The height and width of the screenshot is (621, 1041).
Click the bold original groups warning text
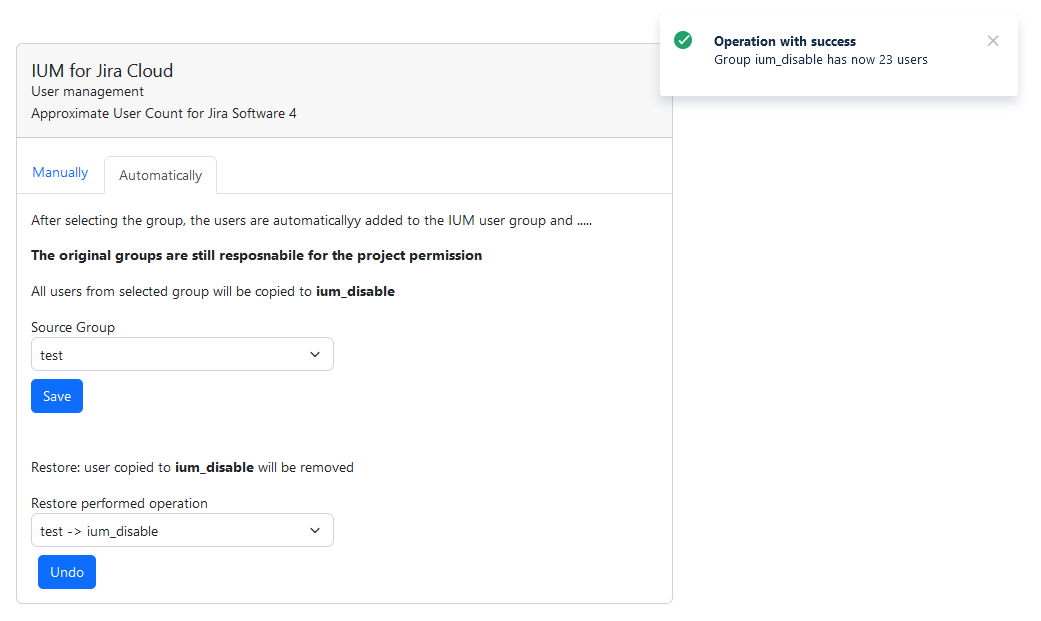(256, 256)
